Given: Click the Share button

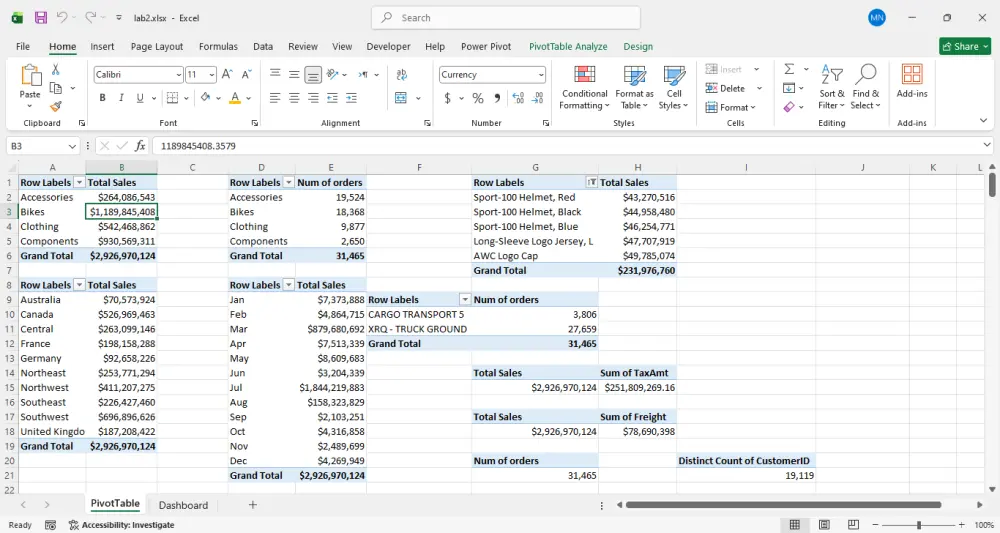Looking at the screenshot, I should (965, 47).
